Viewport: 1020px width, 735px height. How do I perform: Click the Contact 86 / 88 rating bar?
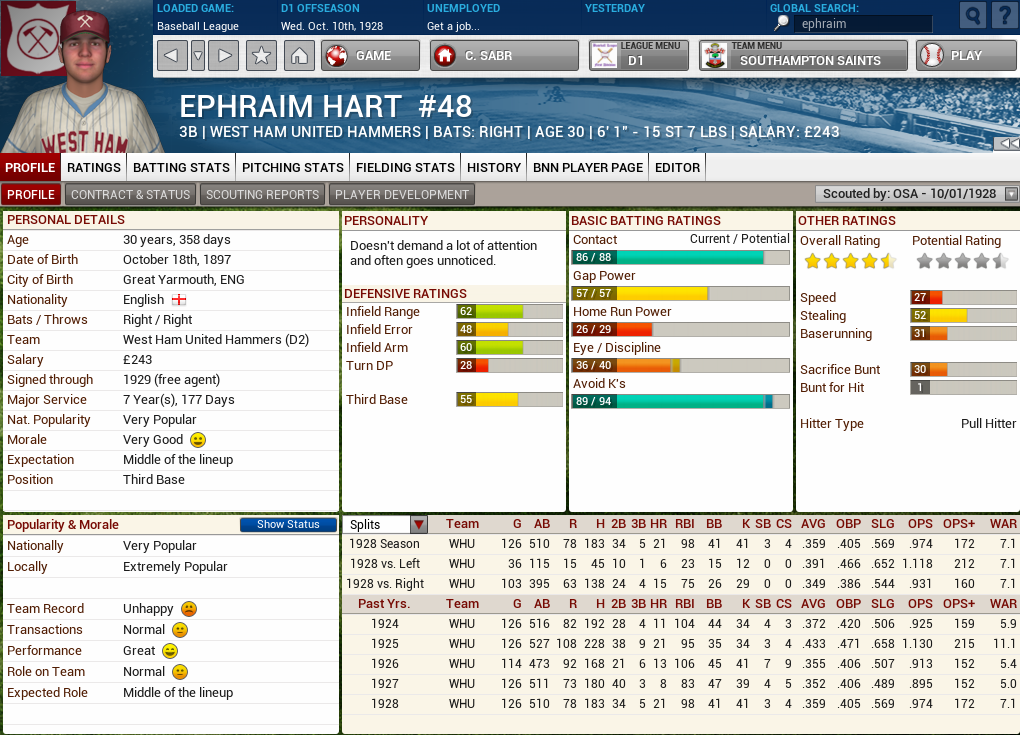pyautogui.click(x=680, y=257)
